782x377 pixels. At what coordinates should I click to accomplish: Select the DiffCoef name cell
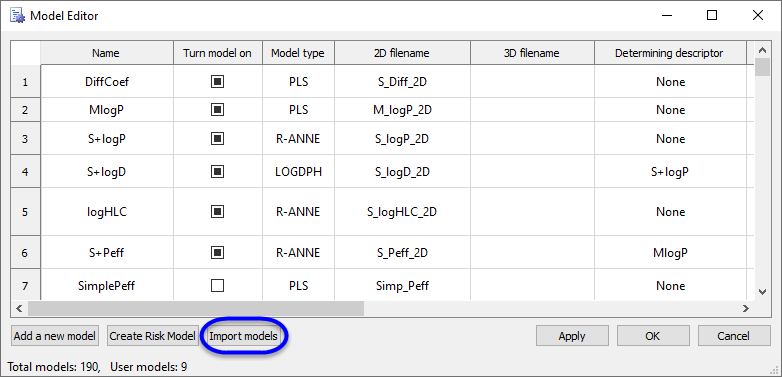(x=107, y=82)
